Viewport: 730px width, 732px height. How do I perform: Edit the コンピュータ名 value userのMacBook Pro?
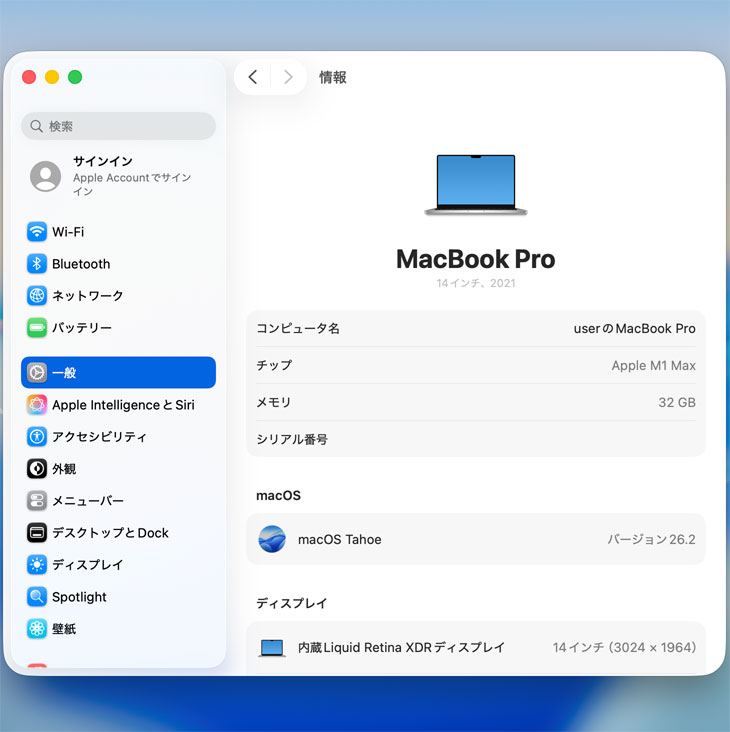click(634, 329)
